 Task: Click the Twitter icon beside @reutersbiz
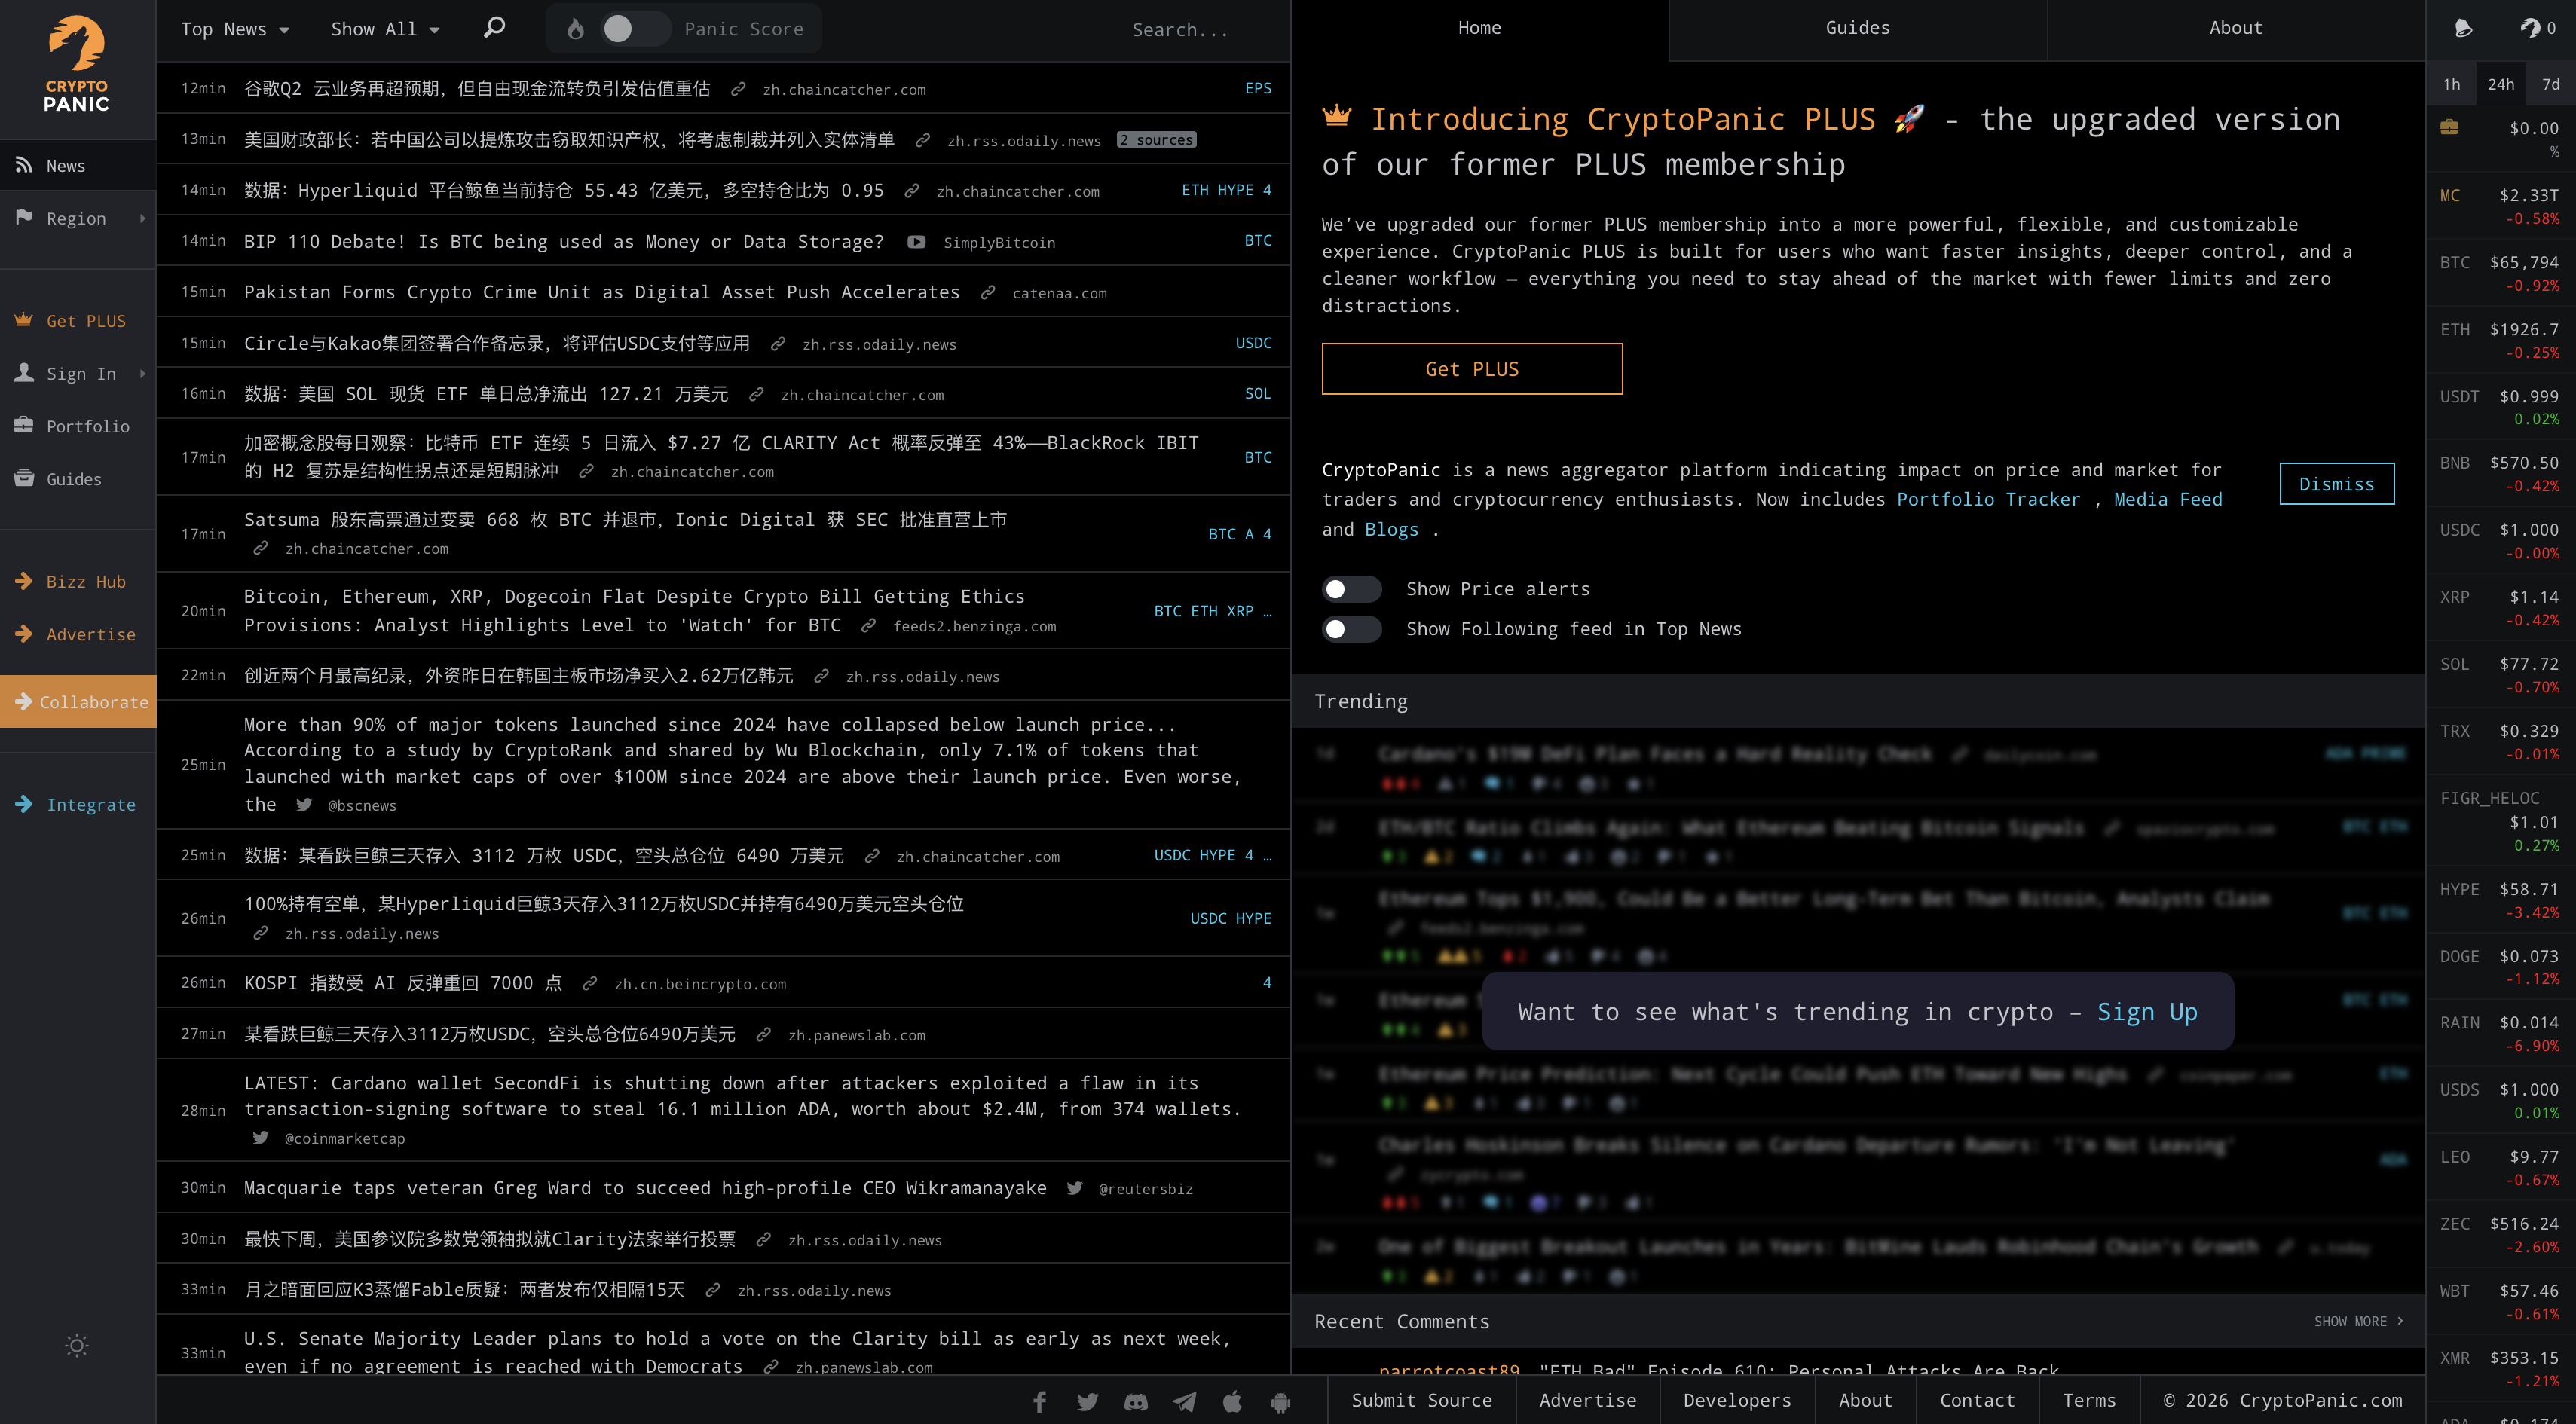[x=1075, y=1188]
